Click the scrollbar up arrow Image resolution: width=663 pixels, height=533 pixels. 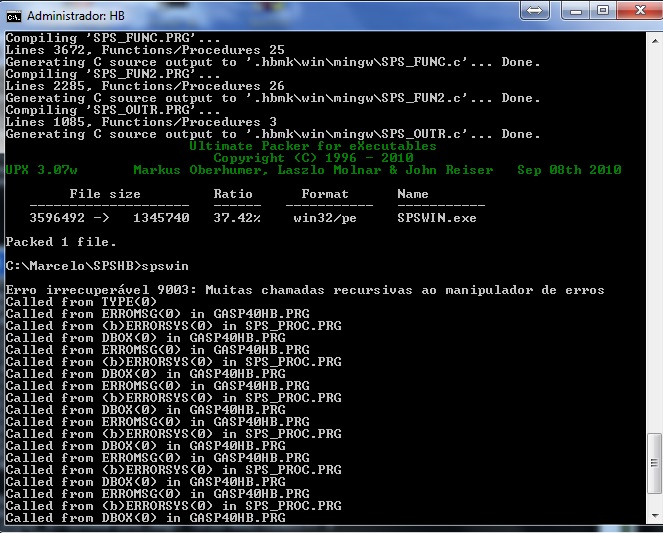point(655,41)
